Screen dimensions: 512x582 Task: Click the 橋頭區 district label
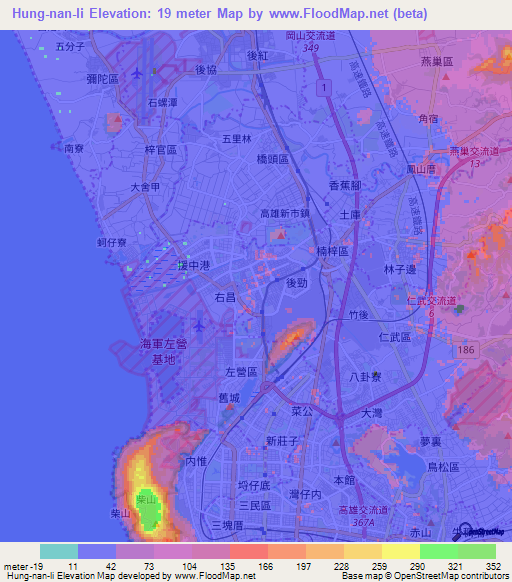coord(273,159)
